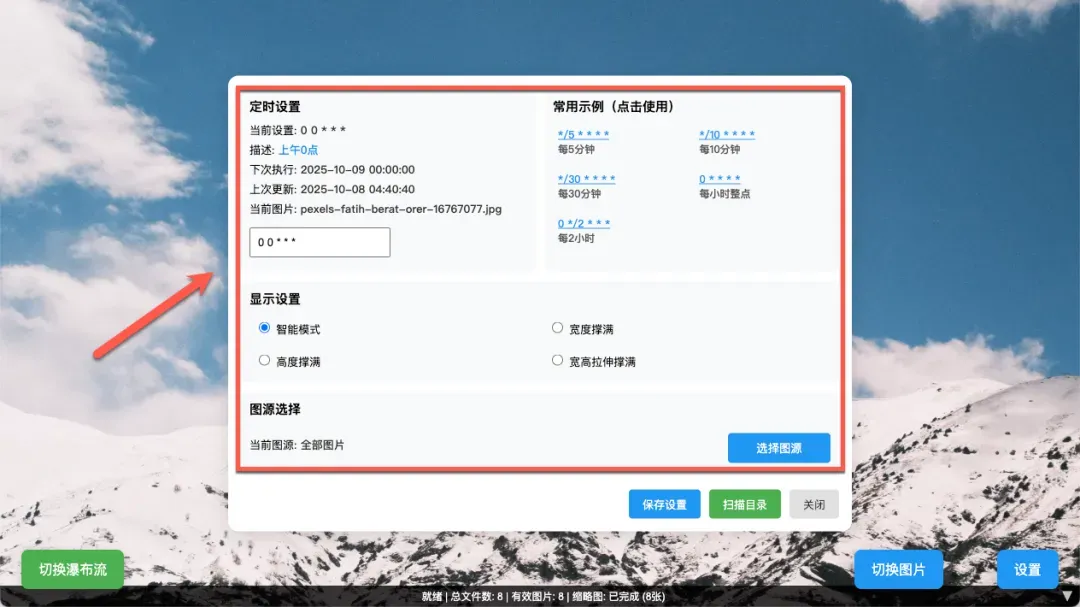This screenshot has width=1080, height=607.
Task: Choose the 高度撑满 radio option
Action: point(265,360)
